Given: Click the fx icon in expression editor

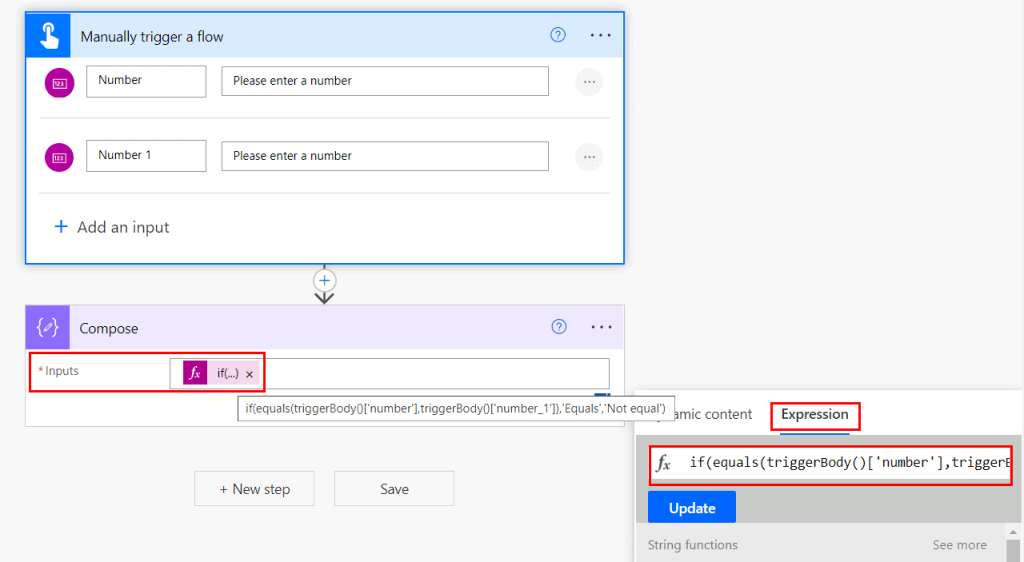Looking at the screenshot, I should pos(664,463).
